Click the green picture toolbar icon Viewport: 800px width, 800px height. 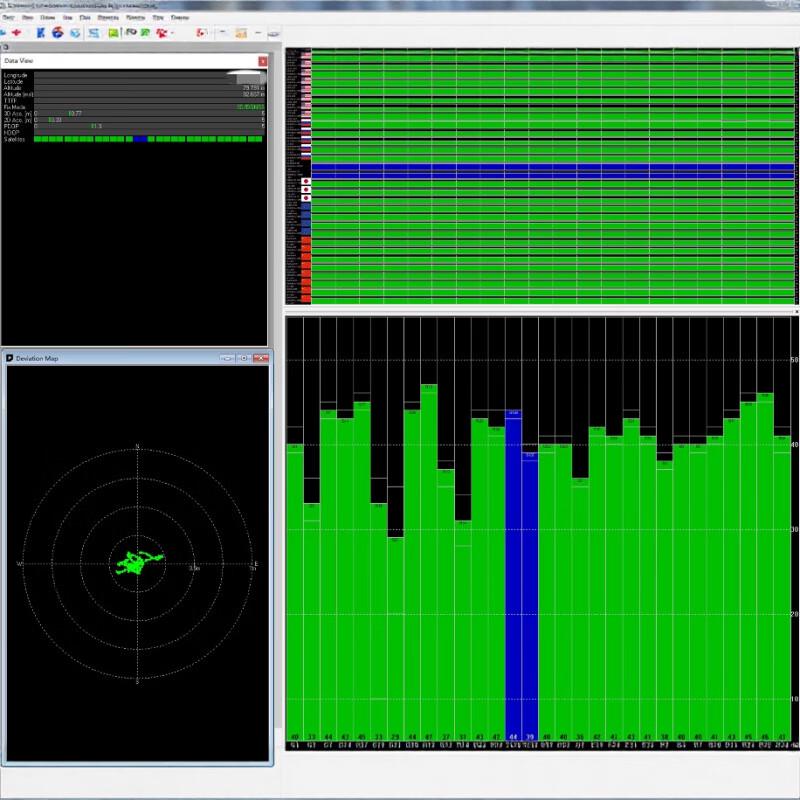click(113, 33)
